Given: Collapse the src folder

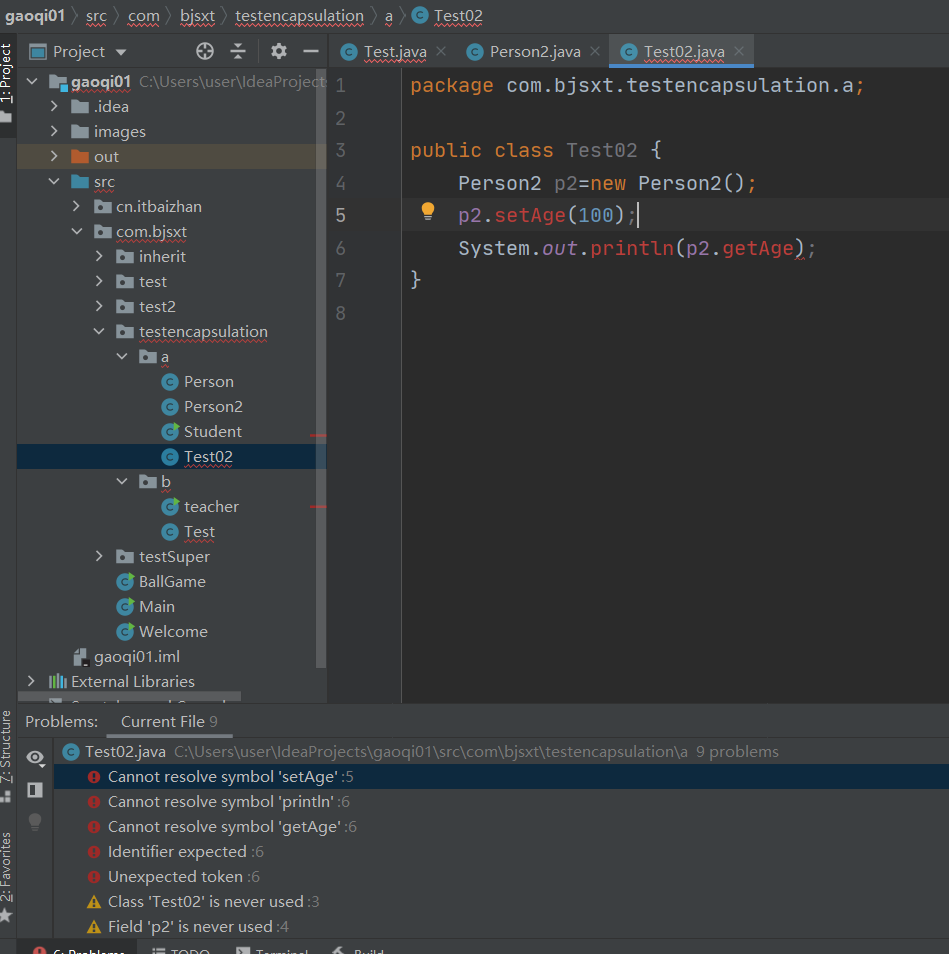Looking at the screenshot, I should pyautogui.click(x=54, y=181).
